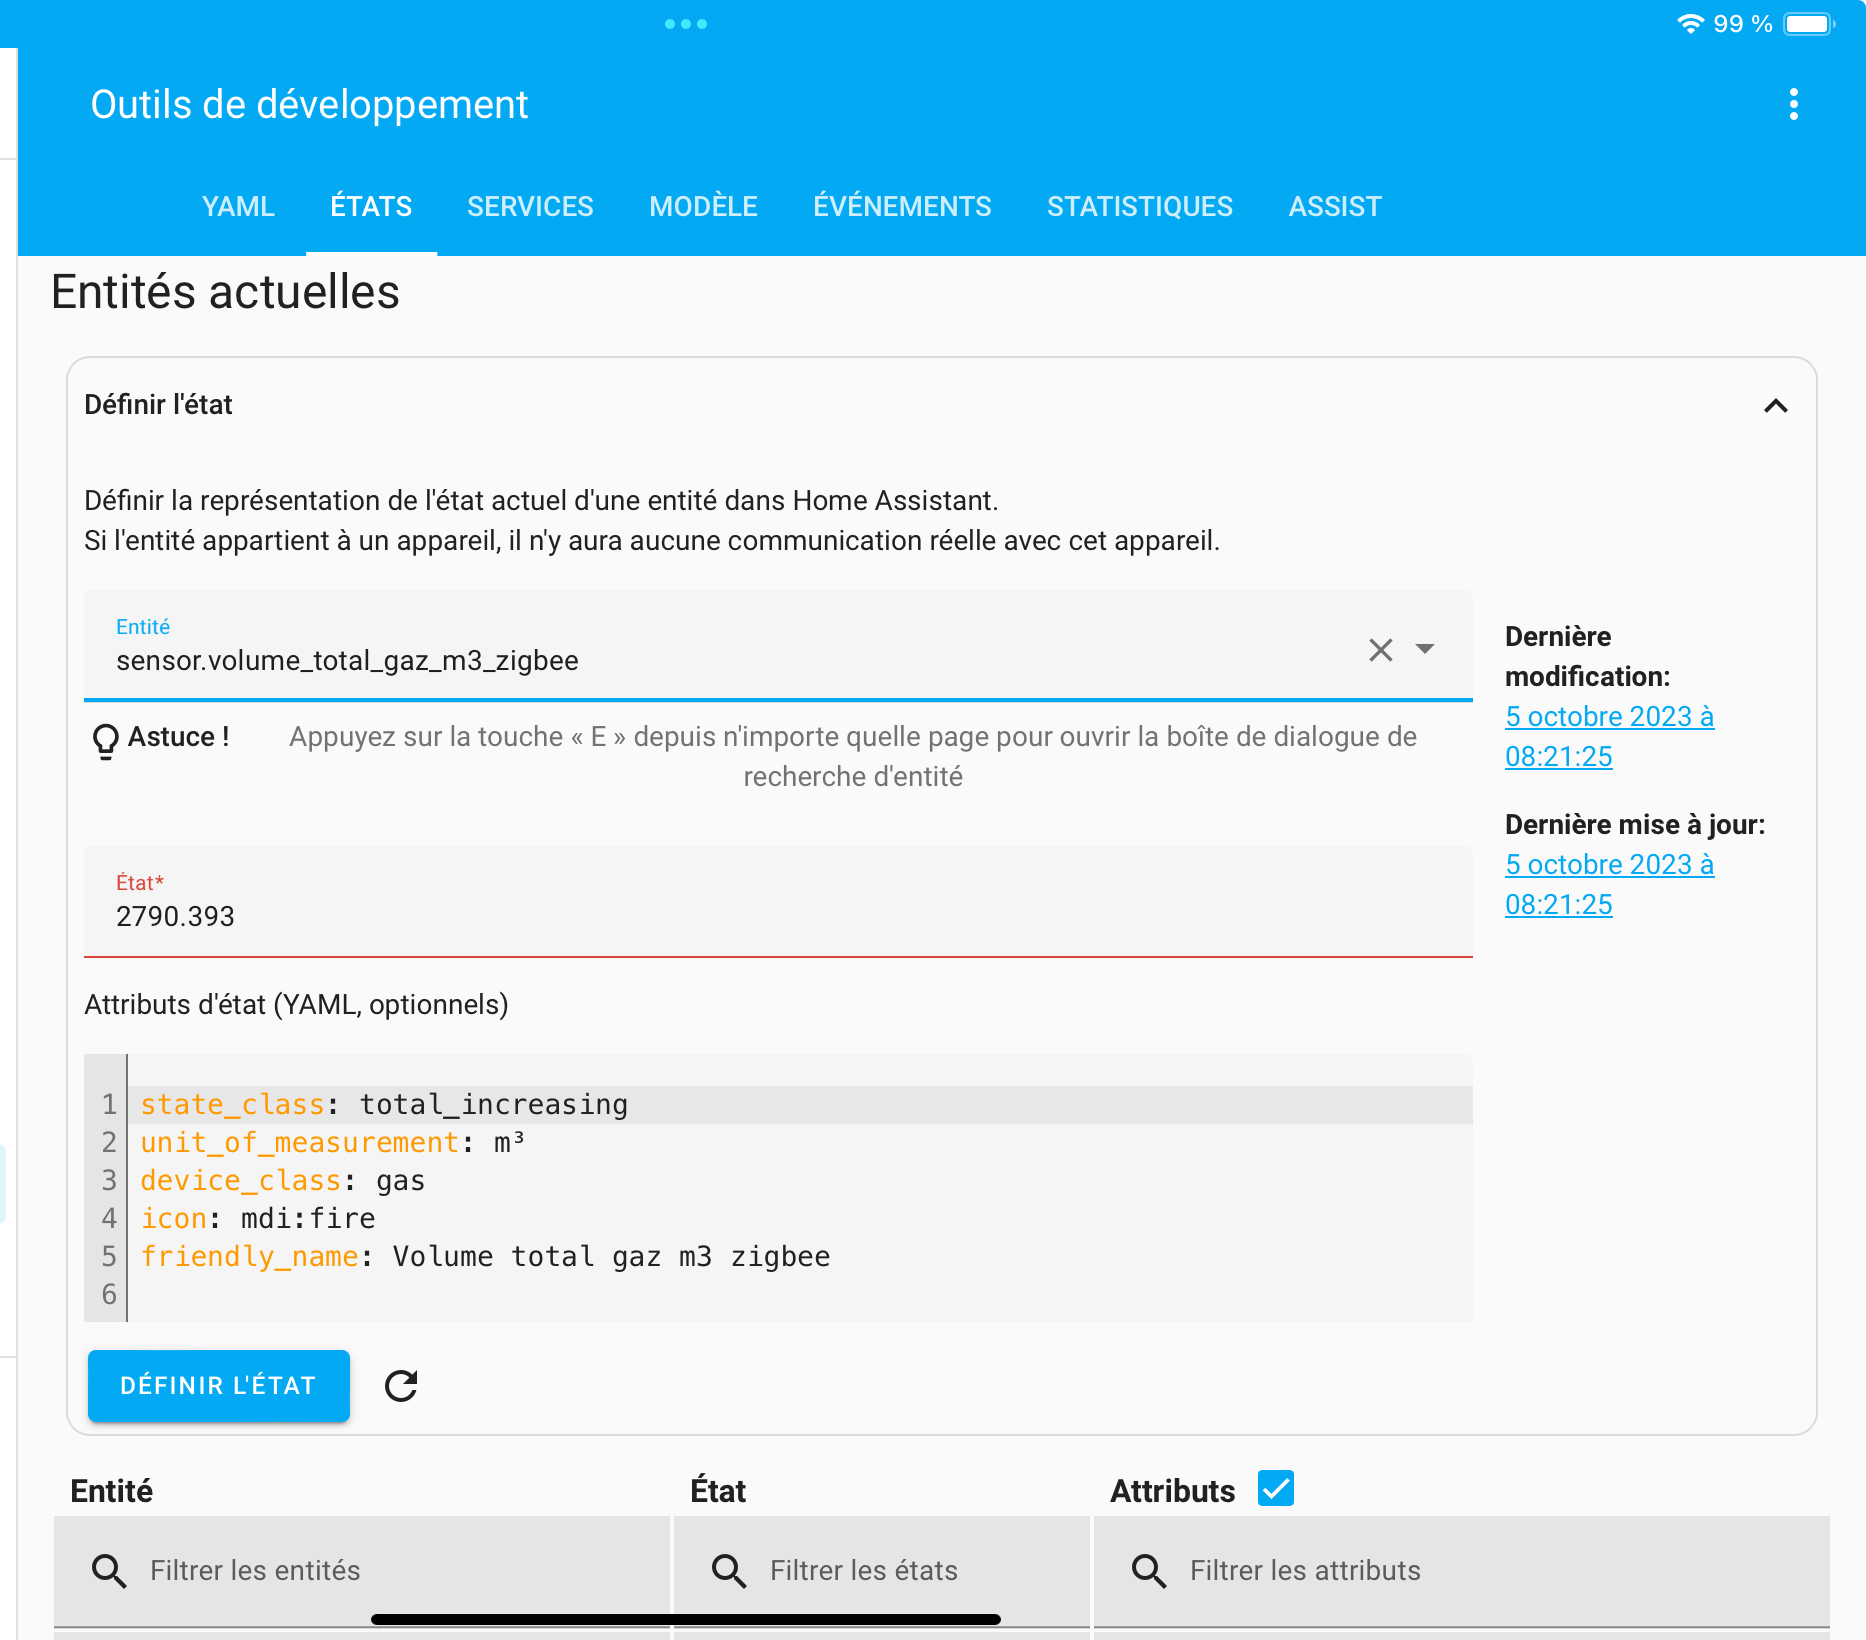Click the search icon in entity filter

tap(109, 1571)
